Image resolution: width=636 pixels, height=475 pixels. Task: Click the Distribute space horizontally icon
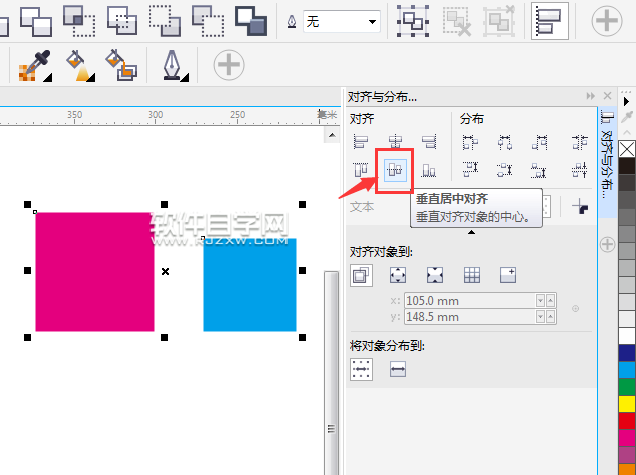click(580, 142)
